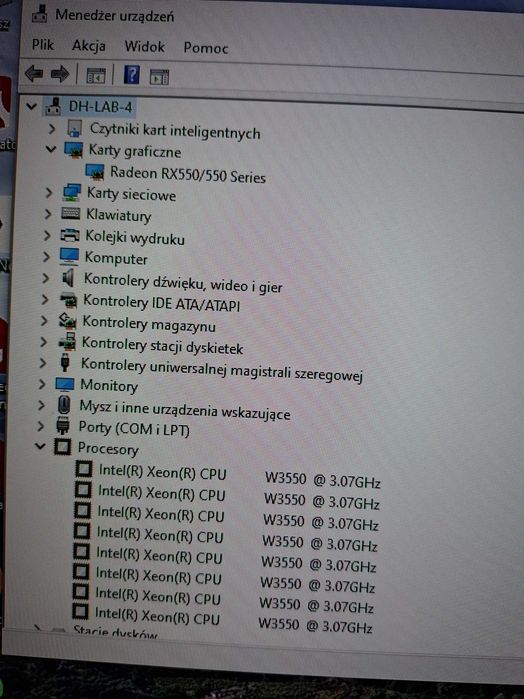Click the Karty sieciowe network icon
Screen dimensions: 524x699
pyautogui.click(x=72, y=193)
